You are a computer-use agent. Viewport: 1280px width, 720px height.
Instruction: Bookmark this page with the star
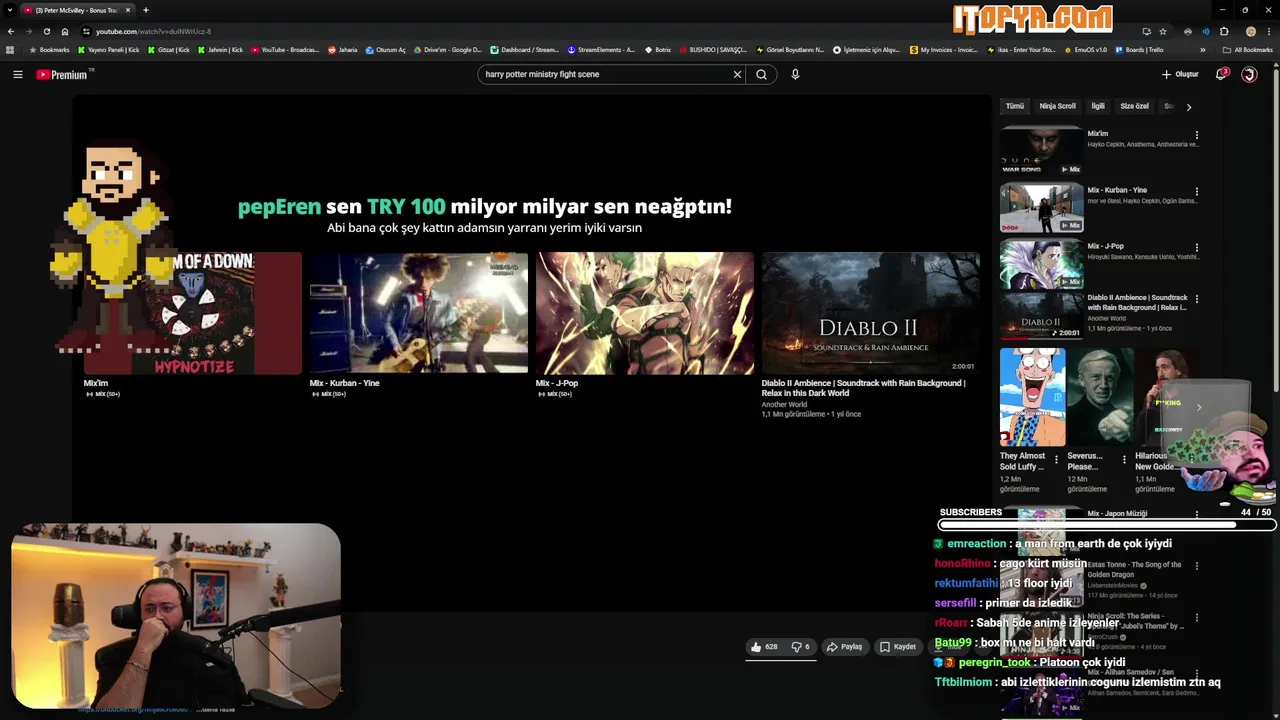(x=1163, y=31)
